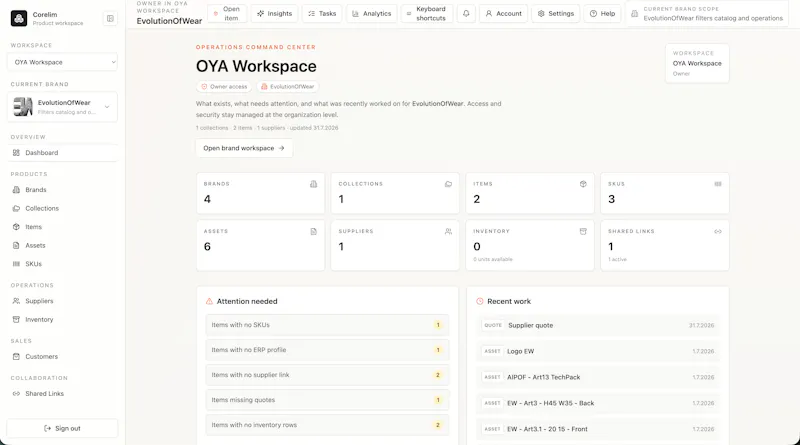The image size is (800, 445).
Task: Click the Sign out button
Action: 62,428
